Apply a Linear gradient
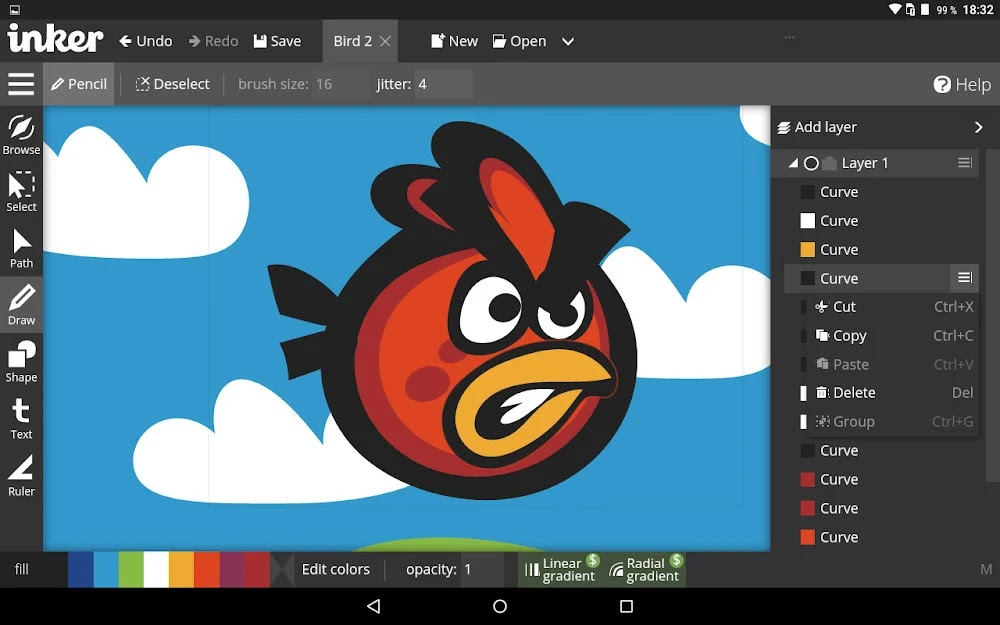 coord(561,570)
